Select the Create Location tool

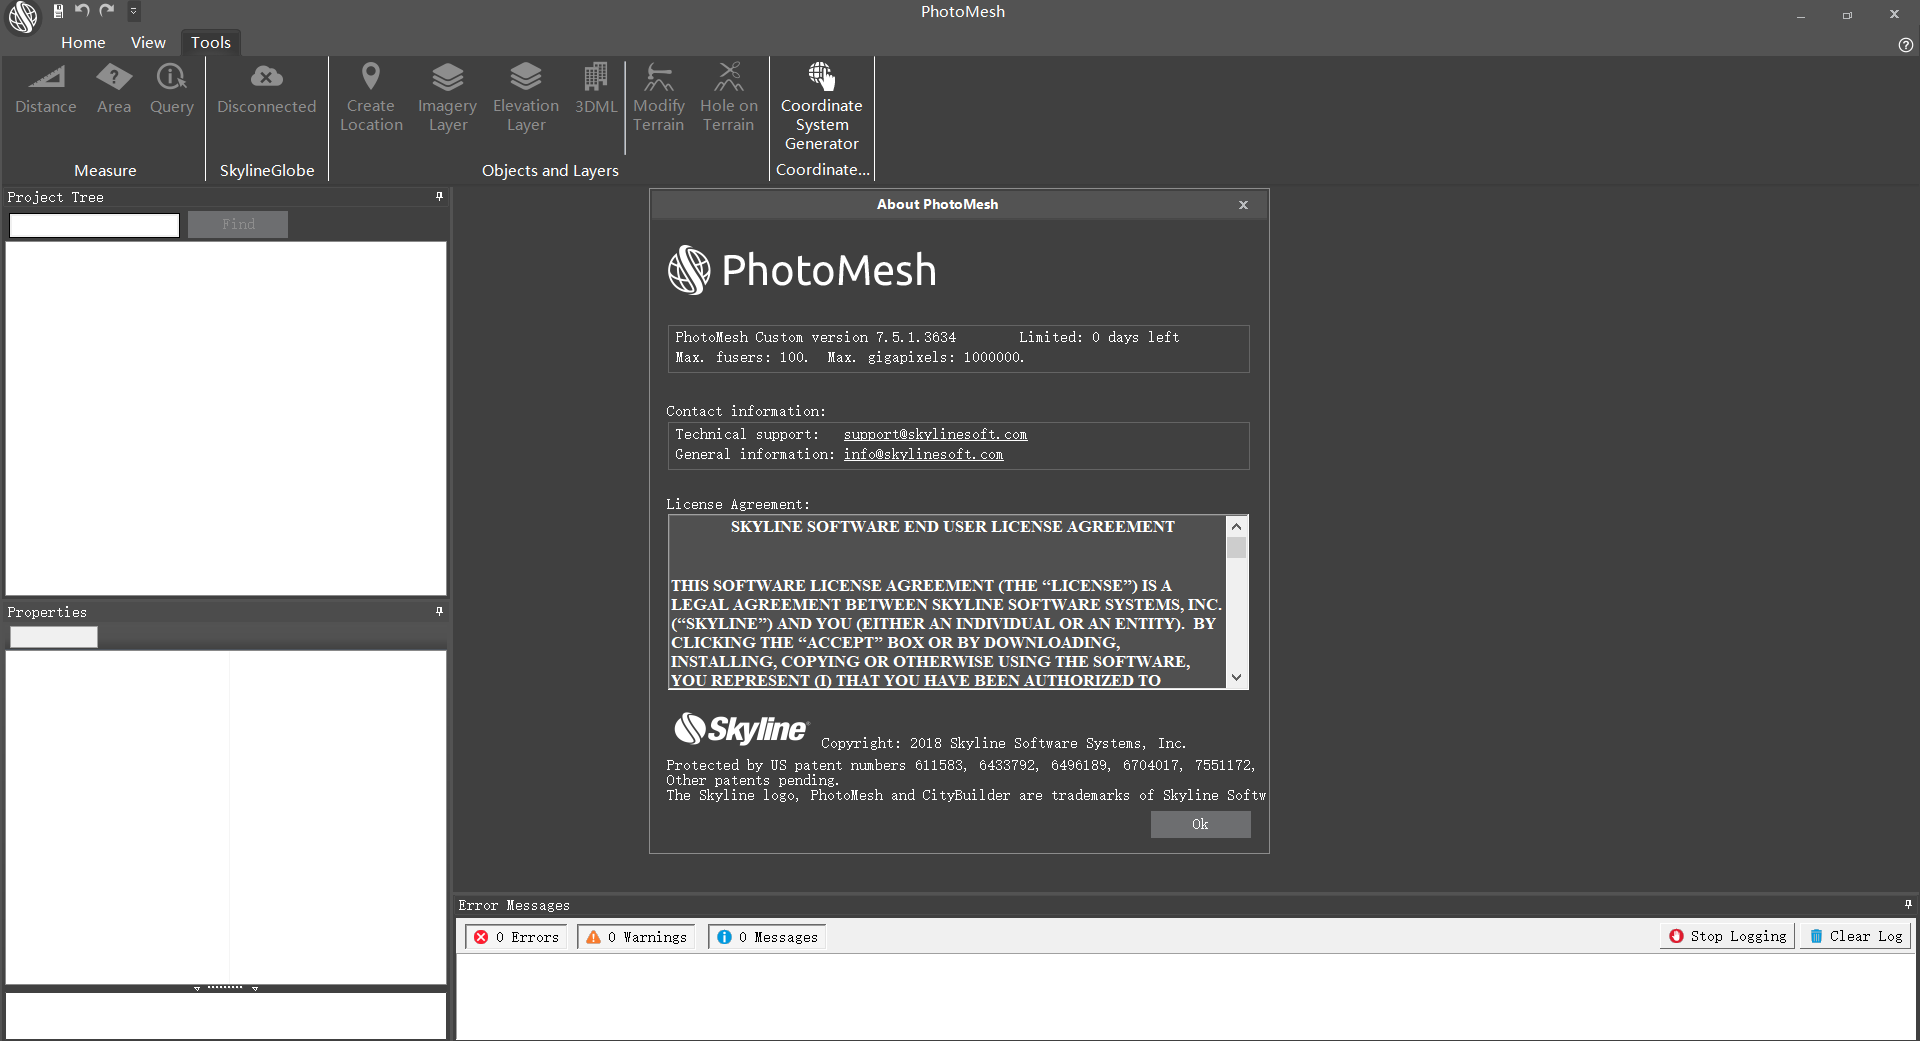click(x=371, y=95)
